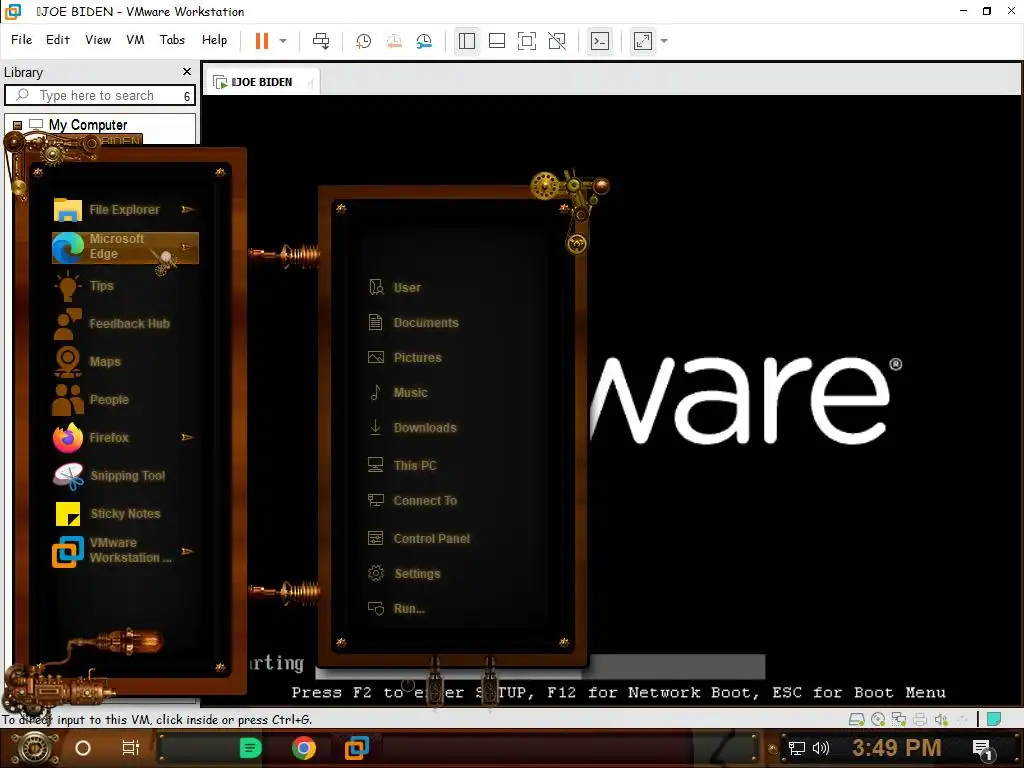1024x768 pixels.
Task: Open the User folder link
Action: click(395, 287)
